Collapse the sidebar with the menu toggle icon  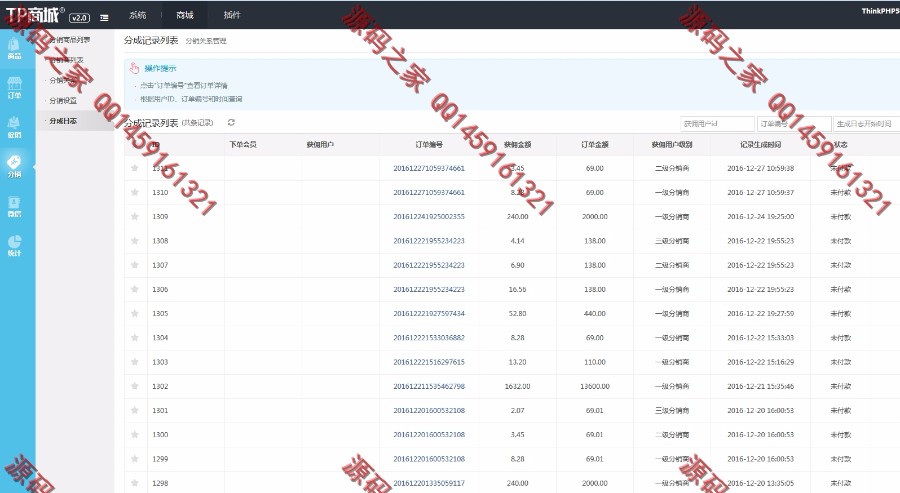(x=104, y=18)
